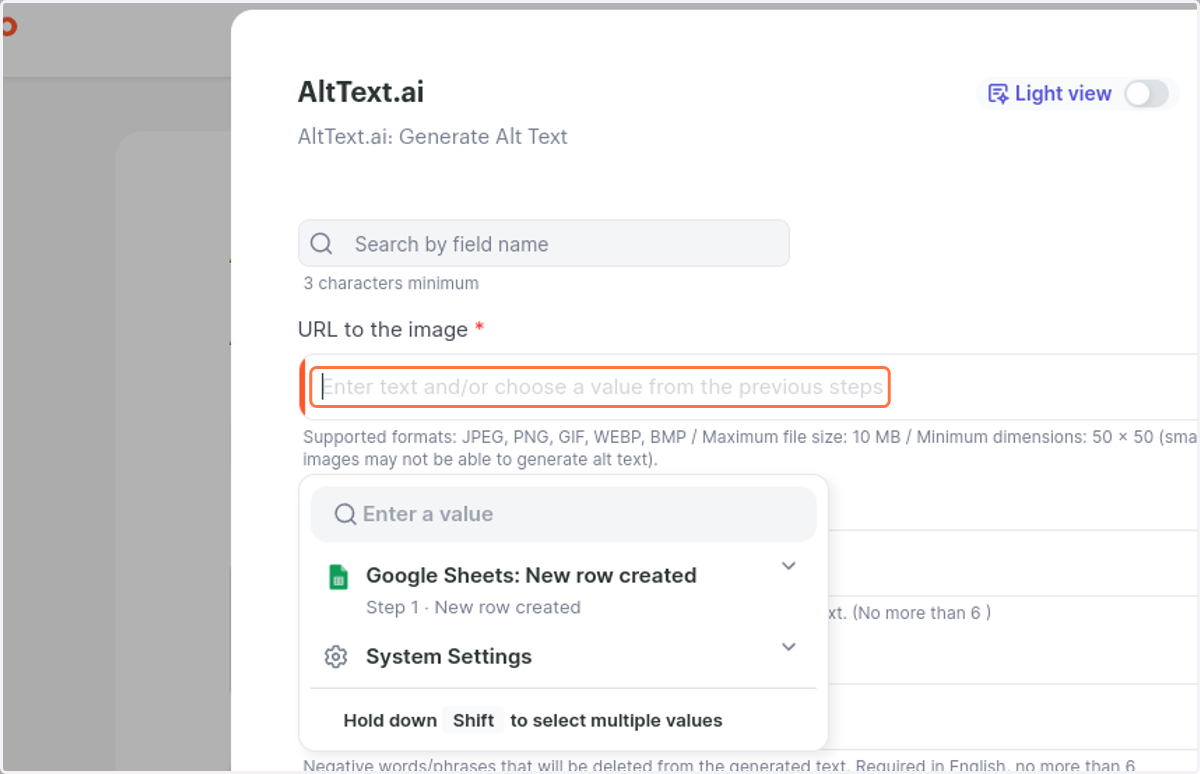Screen dimensions: 1200x774
Task: Click the URL to the image input
Action: pyautogui.click(x=600, y=387)
